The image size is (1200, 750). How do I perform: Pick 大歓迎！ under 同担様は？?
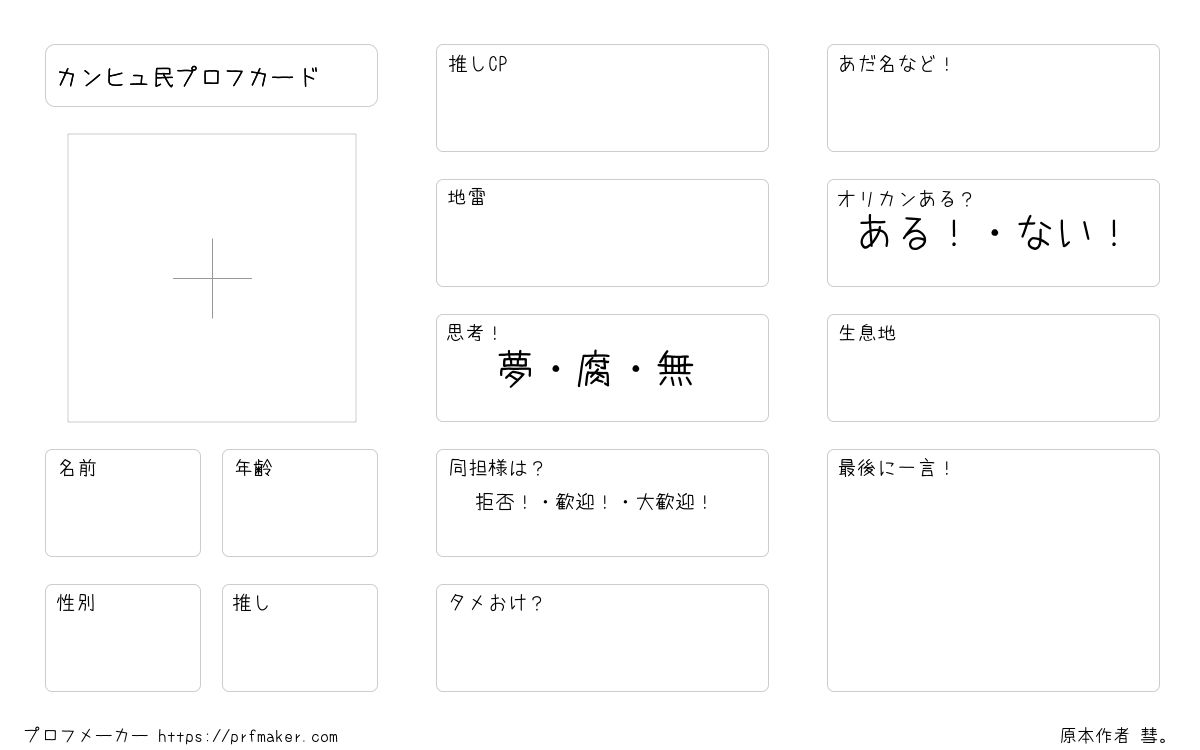[x=673, y=502]
